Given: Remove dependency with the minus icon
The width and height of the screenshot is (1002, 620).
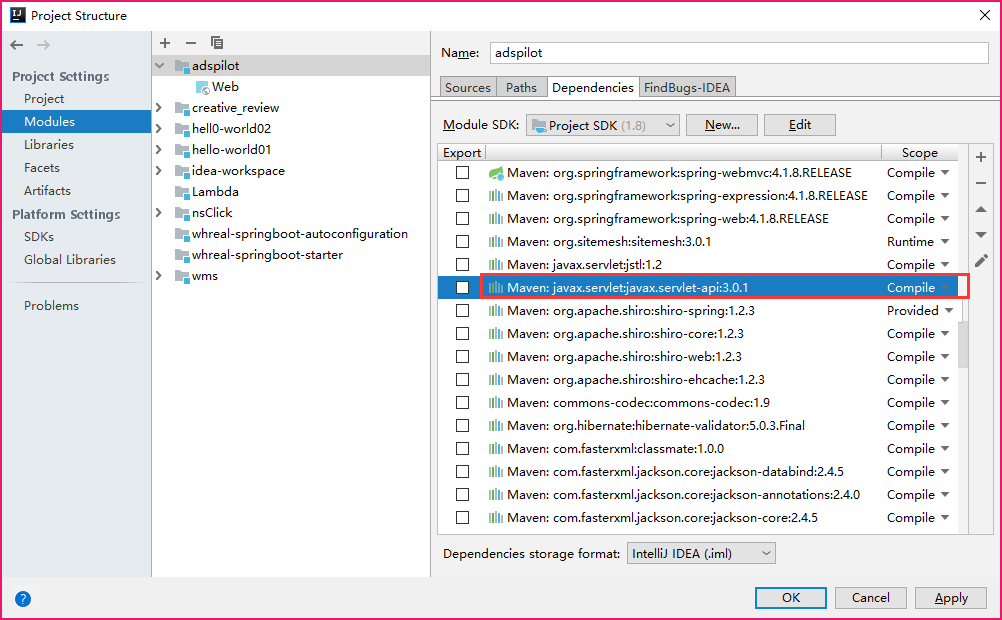Looking at the screenshot, I should coord(981,183).
